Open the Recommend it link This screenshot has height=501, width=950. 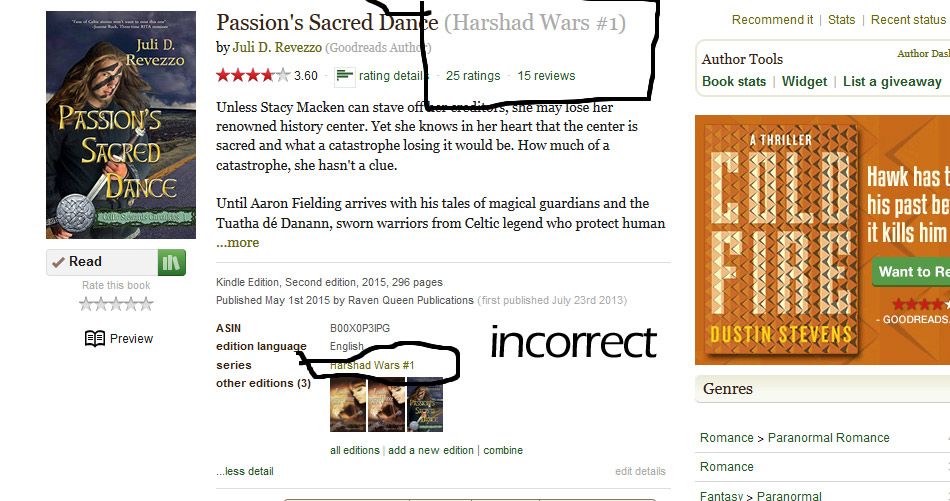click(772, 20)
